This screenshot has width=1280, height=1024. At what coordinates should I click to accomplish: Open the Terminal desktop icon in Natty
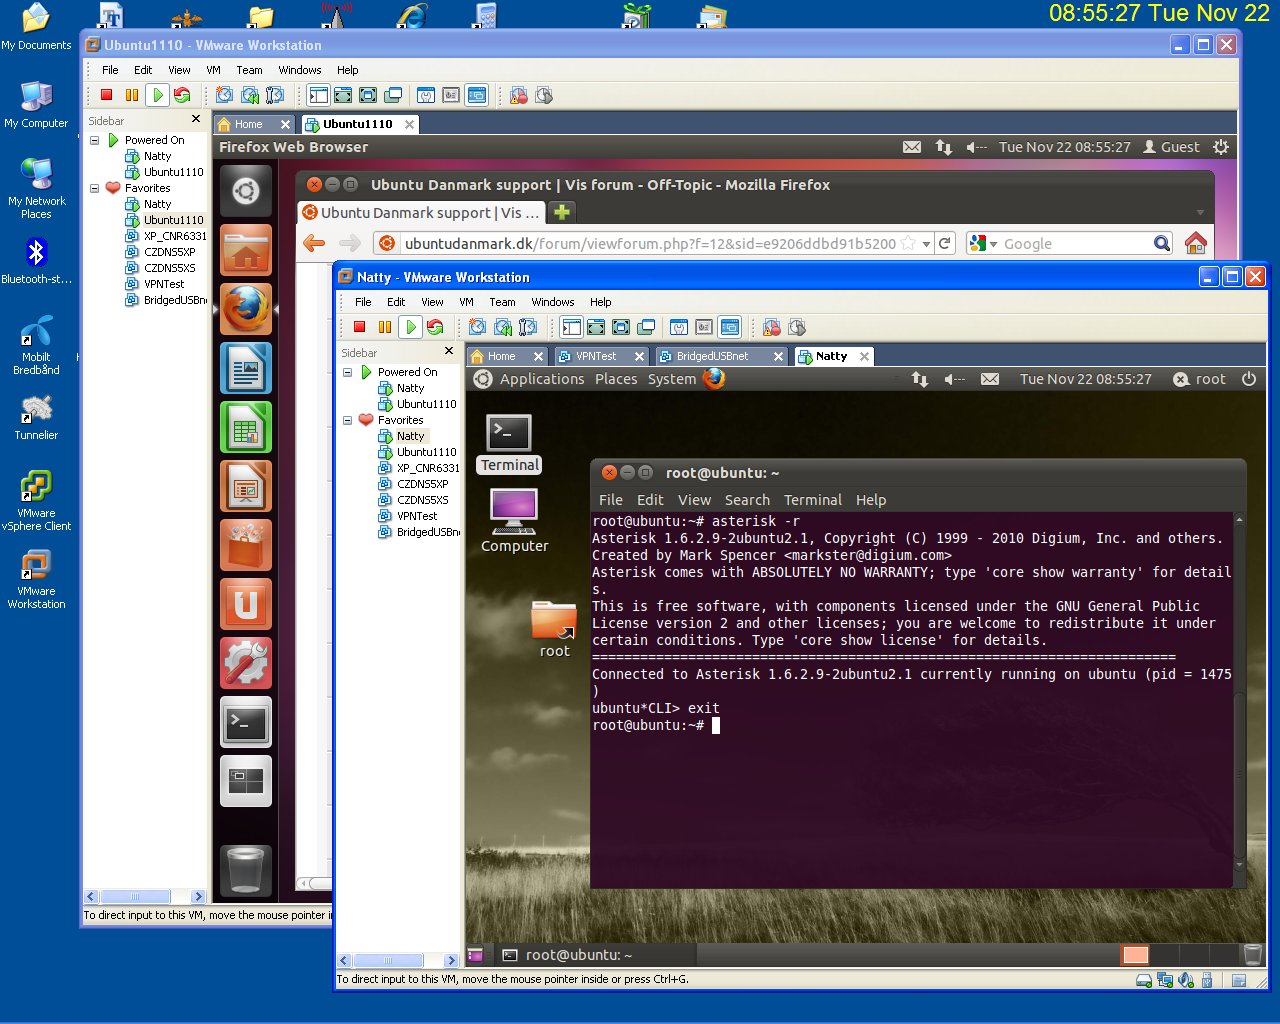pos(509,443)
